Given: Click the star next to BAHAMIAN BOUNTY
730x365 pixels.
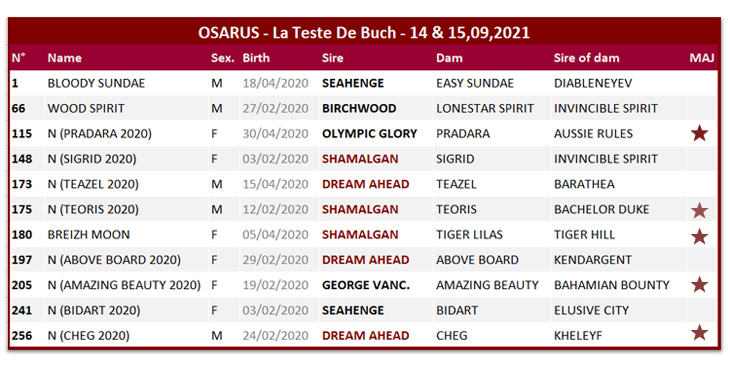Looking at the screenshot, I should pos(699,284).
